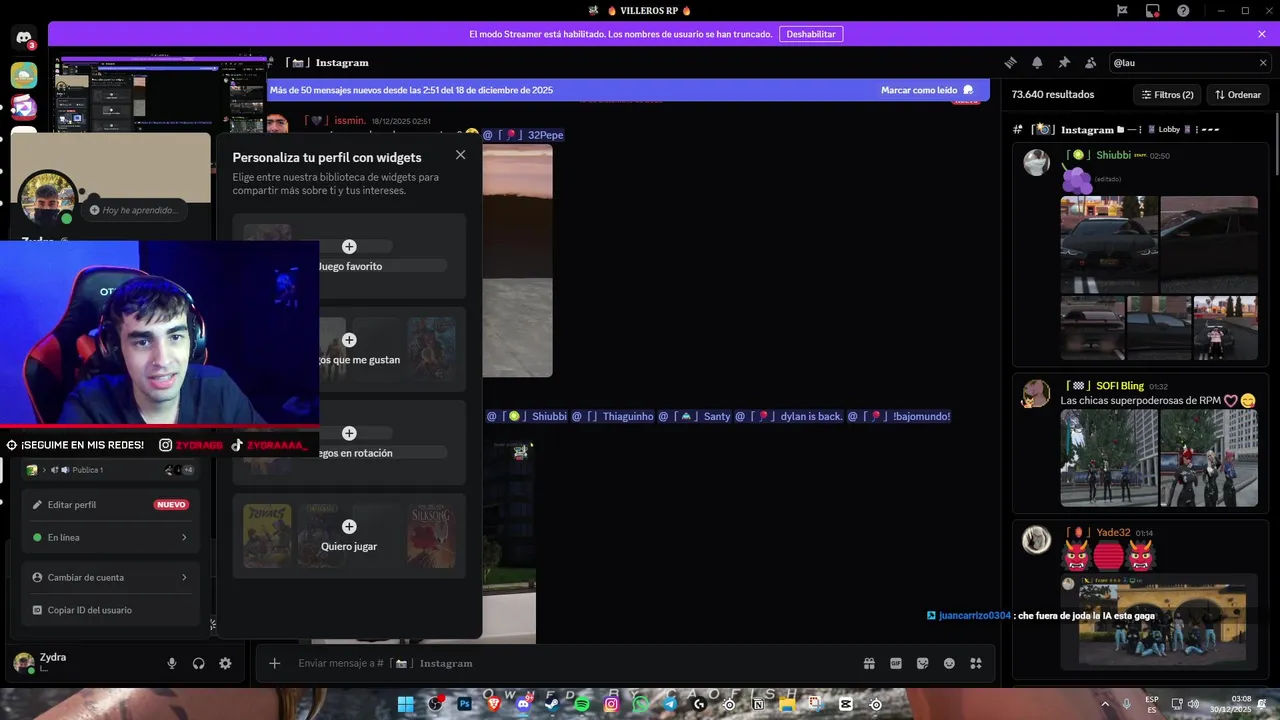The image size is (1280, 720).
Task: Open Spotify from the taskbar
Action: click(x=582, y=704)
